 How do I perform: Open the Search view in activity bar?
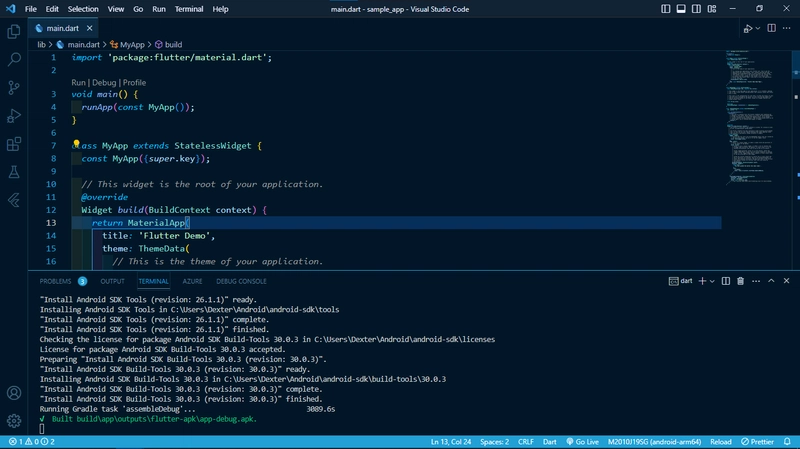point(14,60)
